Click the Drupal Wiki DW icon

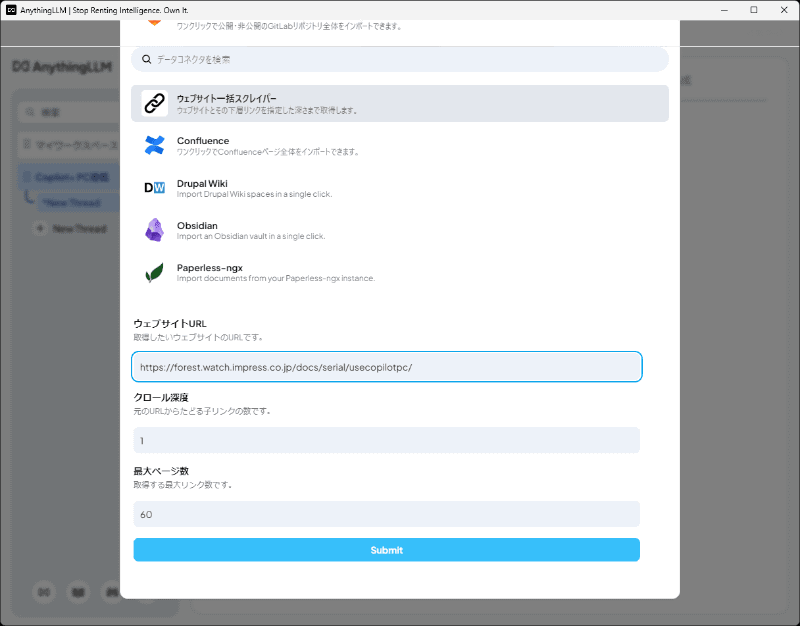coord(155,188)
